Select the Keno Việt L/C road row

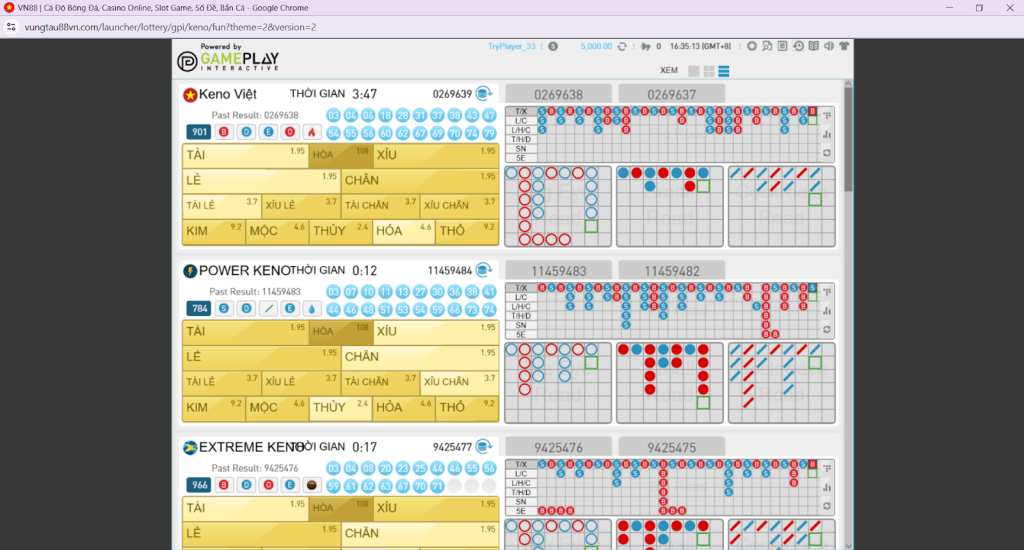(x=521, y=121)
